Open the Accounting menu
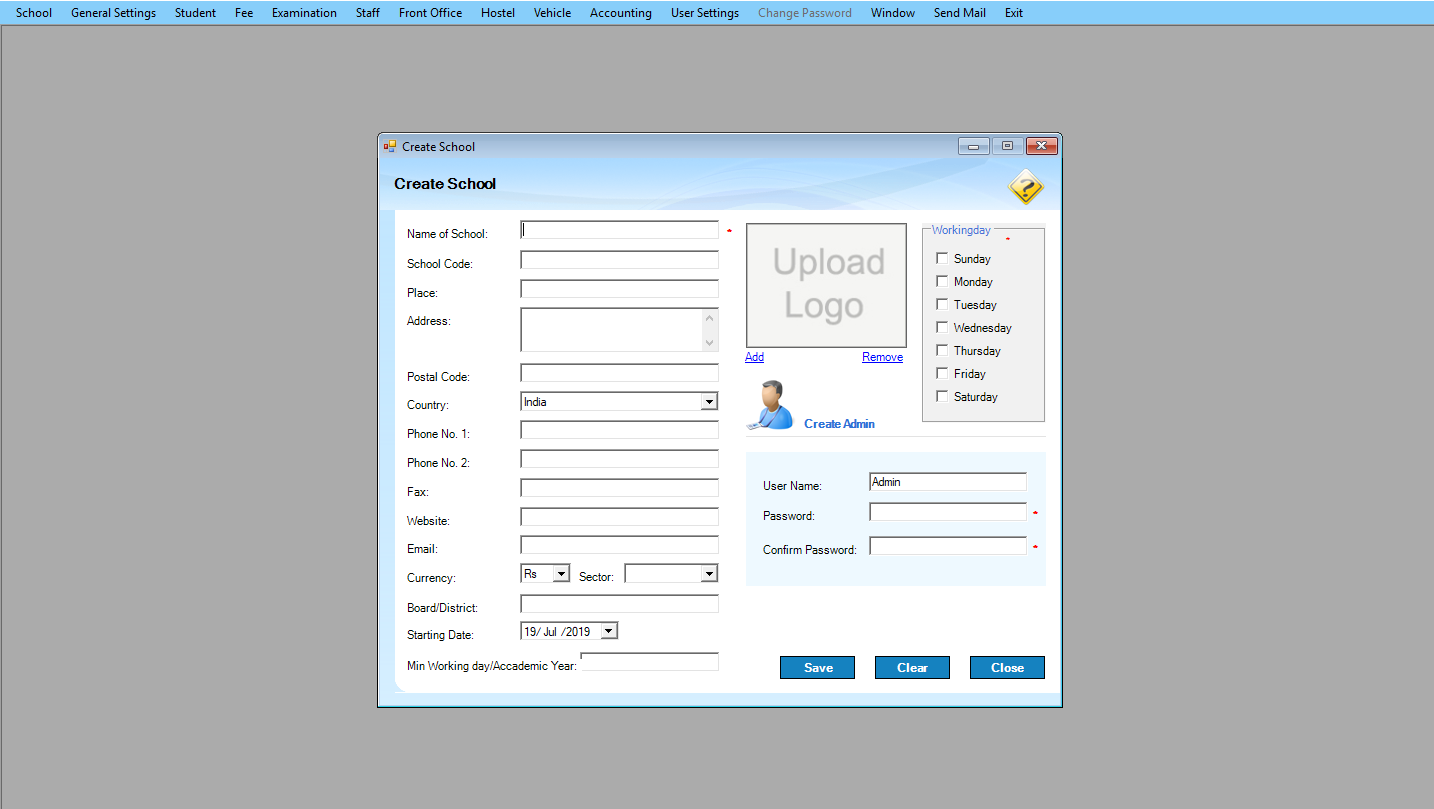The image size is (1434, 809). [x=620, y=13]
